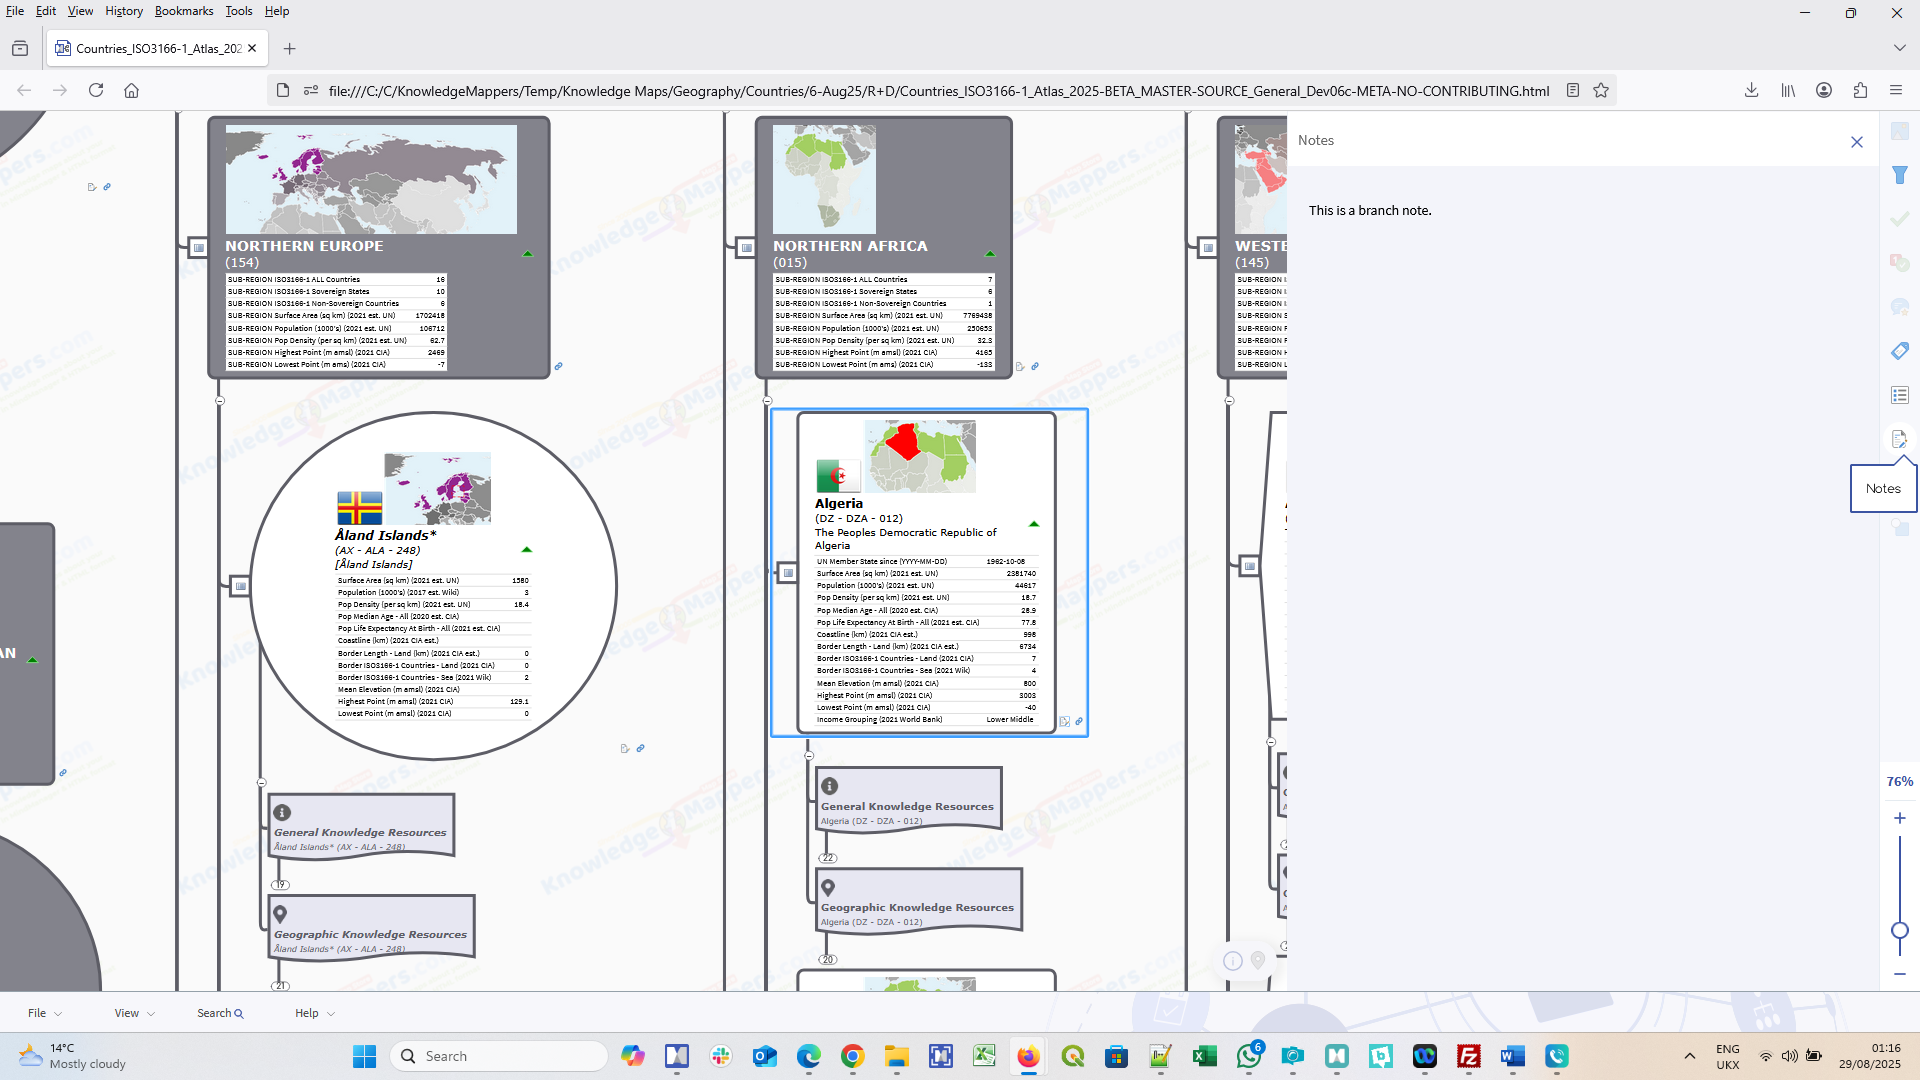This screenshot has height=1080, width=1920.
Task: Open the bottom File dropdown menu
Action: pos(44,1013)
